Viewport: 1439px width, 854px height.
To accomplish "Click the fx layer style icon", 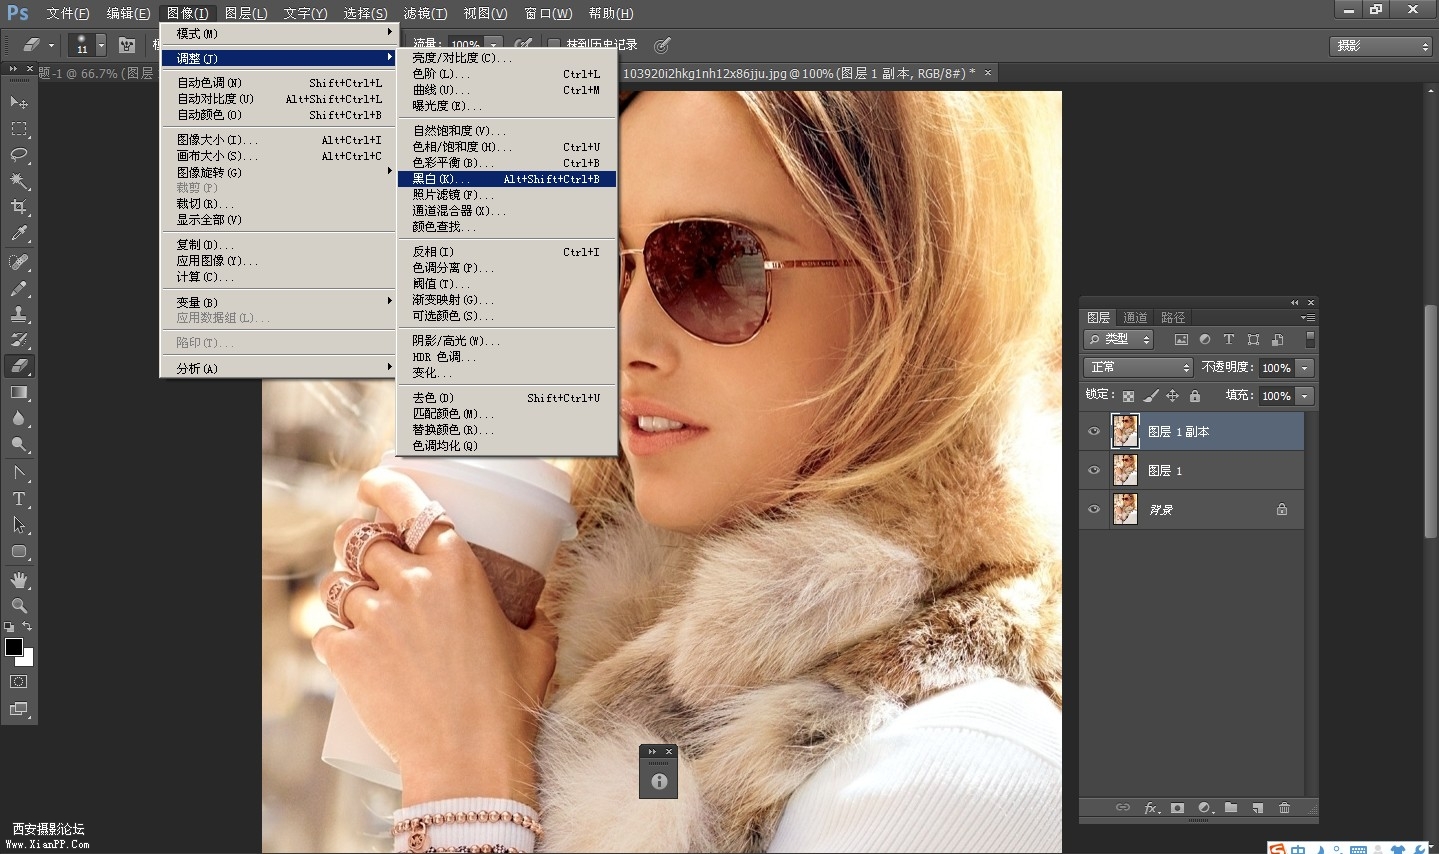I will pyautogui.click(x=1151, y=808).
